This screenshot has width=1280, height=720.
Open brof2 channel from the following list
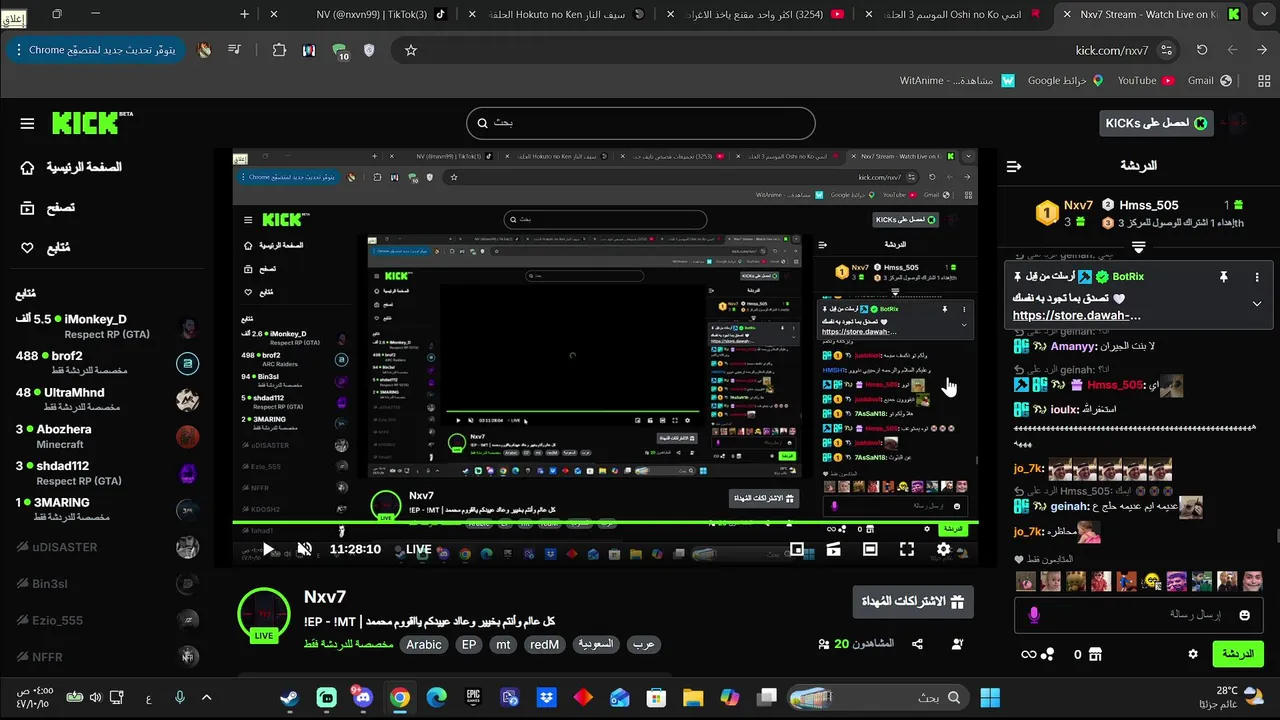pos(107,363)
